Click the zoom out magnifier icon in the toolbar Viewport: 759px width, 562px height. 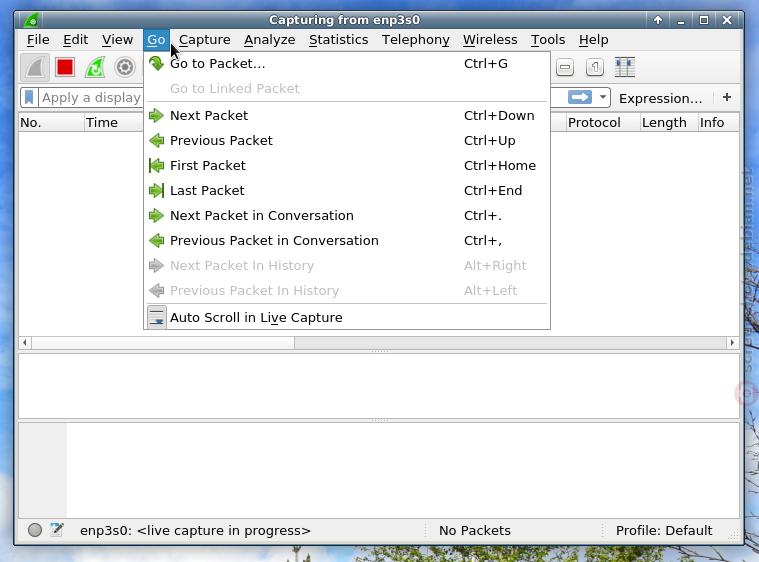[x=565, y=67]
